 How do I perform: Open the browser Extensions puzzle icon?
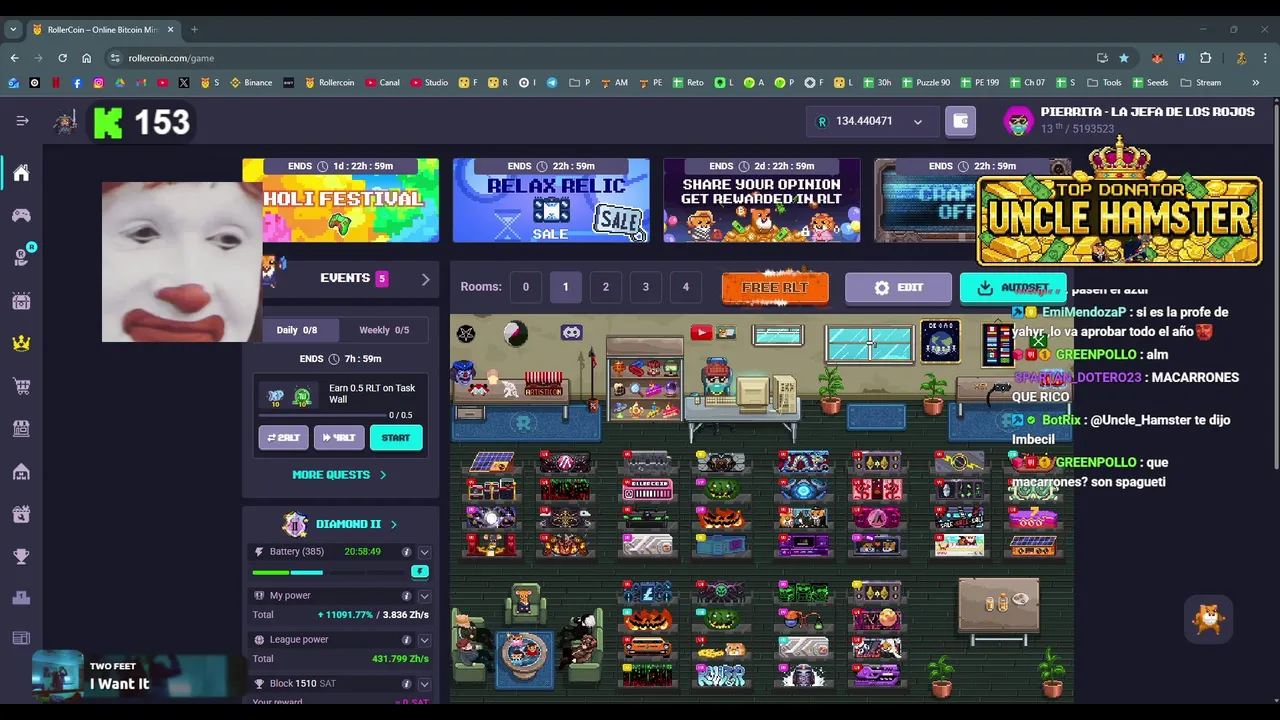click(1206, 58)
